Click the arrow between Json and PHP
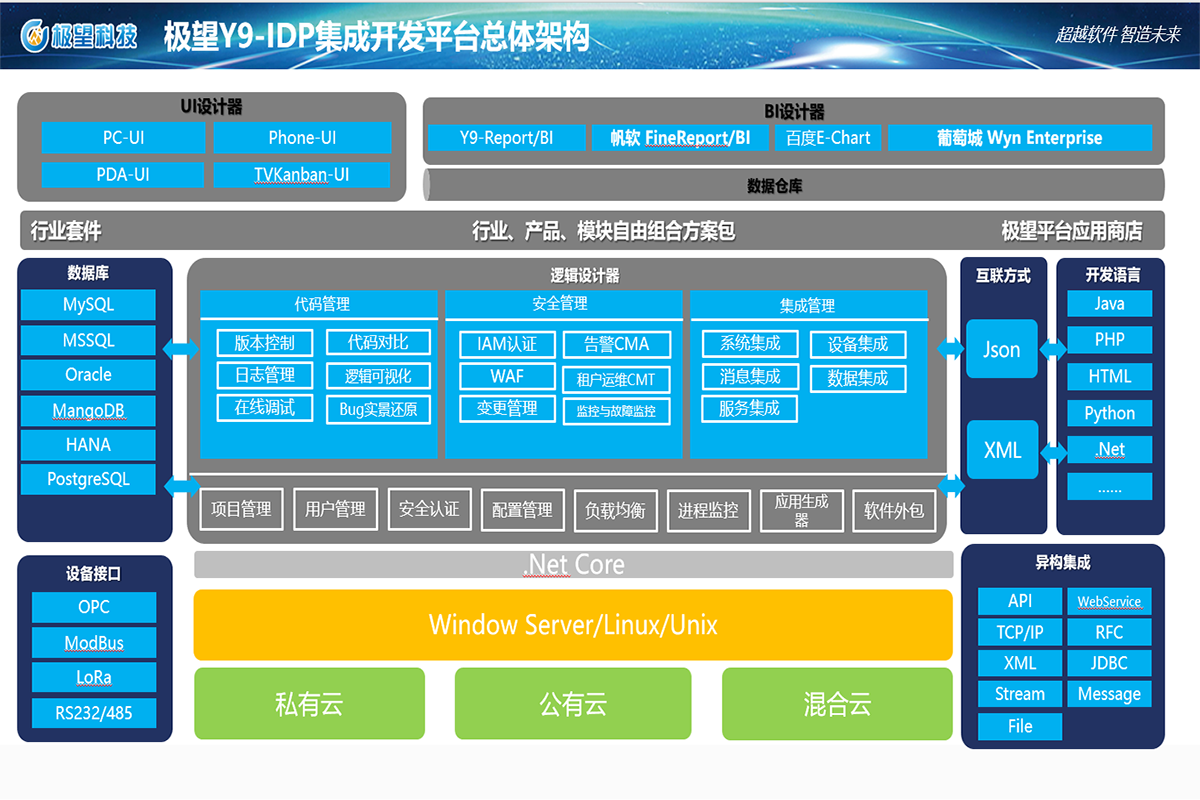This screenshot has height=800, width=1200. [1052, 349]
